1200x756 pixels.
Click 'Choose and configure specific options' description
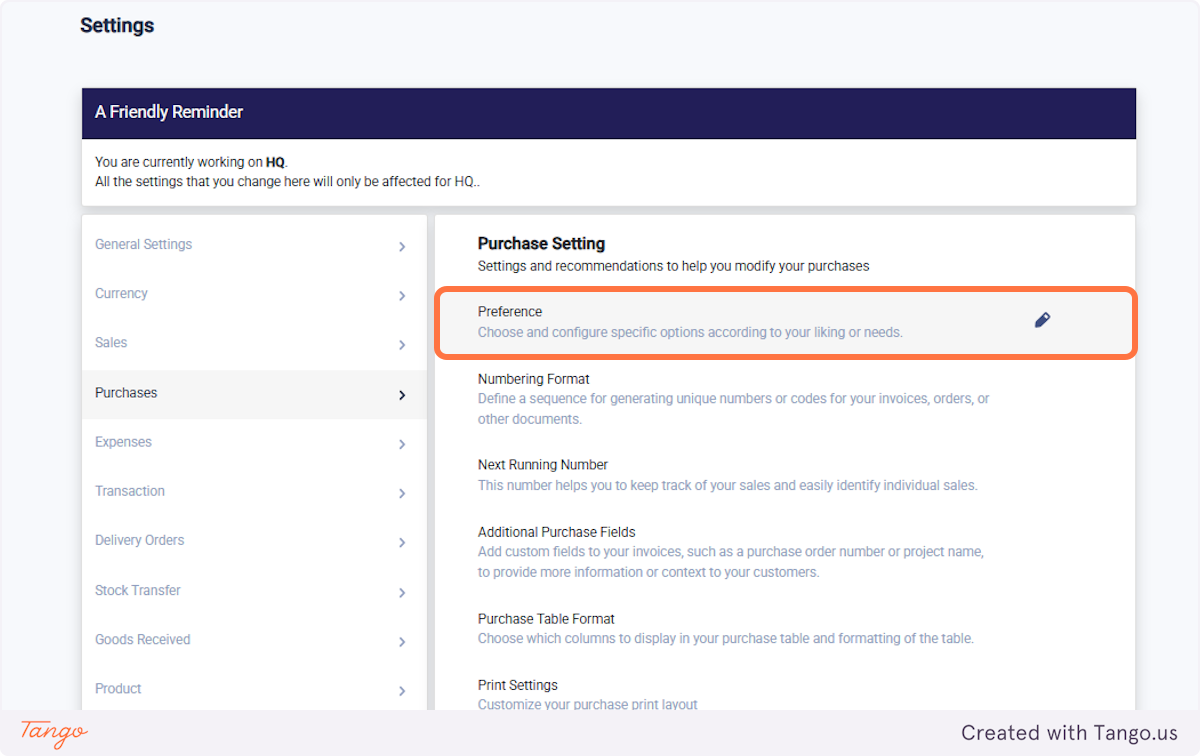(x=690, y=332)
